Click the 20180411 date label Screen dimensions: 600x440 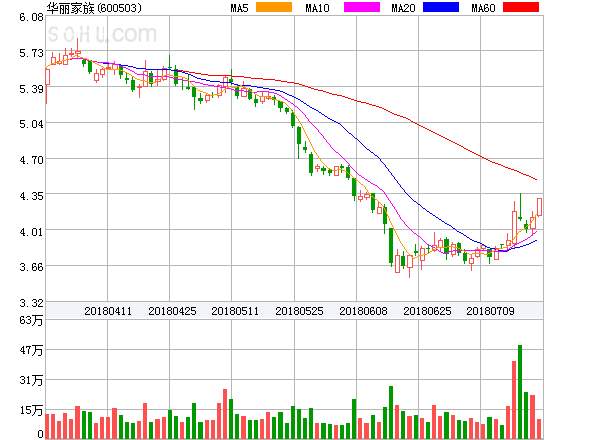tap(108, 311)
